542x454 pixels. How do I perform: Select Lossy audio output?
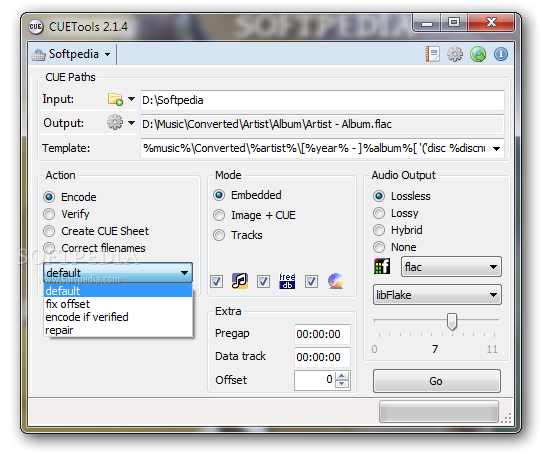pyautogui.click(x=396, y=213)
